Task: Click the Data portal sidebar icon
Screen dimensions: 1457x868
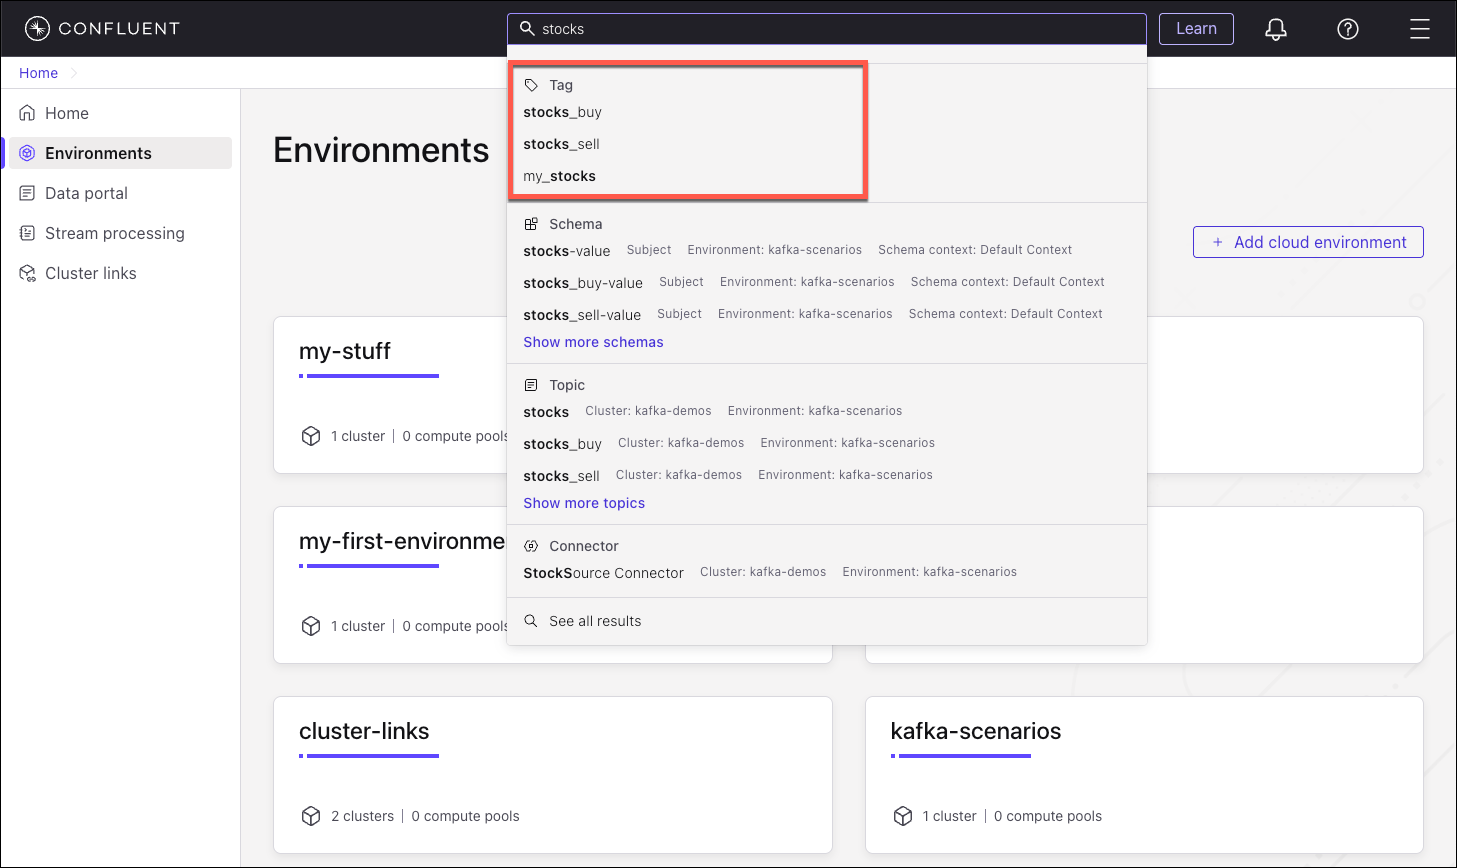Action: click(28, 193)
